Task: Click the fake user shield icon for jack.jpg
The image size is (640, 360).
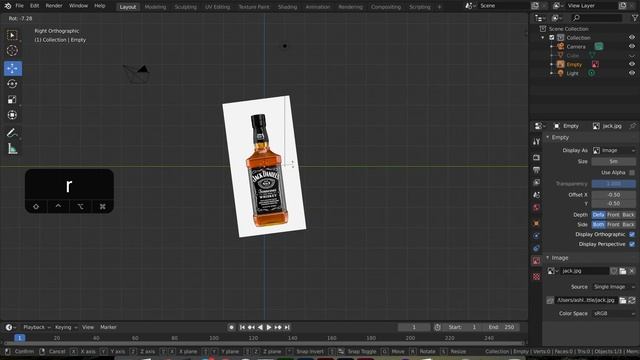Action: tap(613, 271)
